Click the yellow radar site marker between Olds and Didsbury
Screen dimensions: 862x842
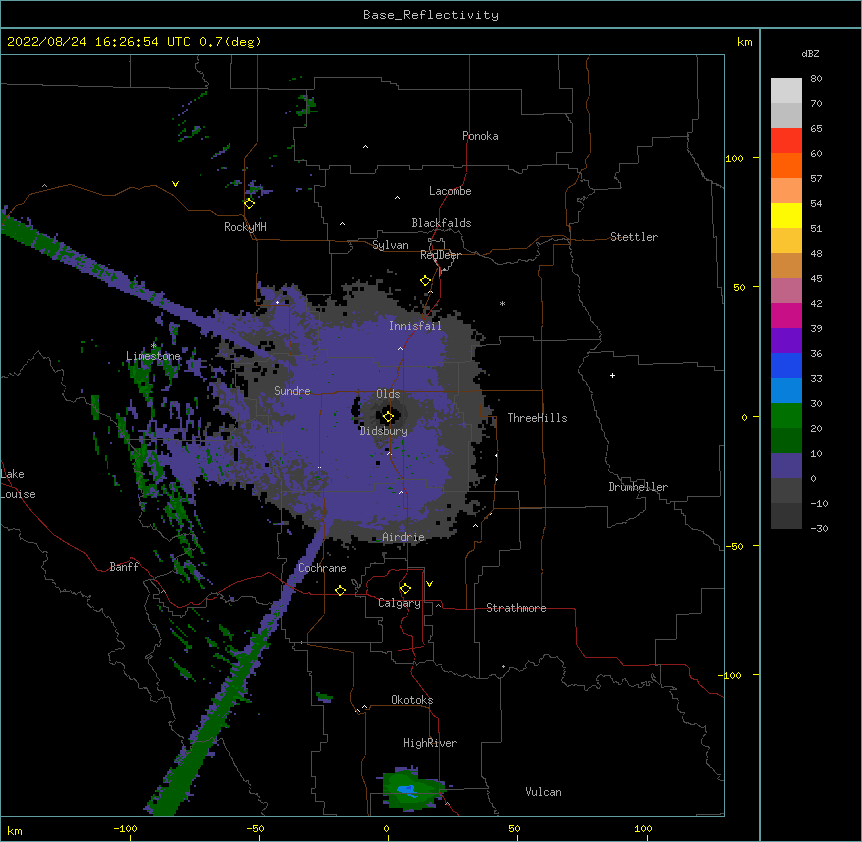pyautogui.click(x=388, y=417)
